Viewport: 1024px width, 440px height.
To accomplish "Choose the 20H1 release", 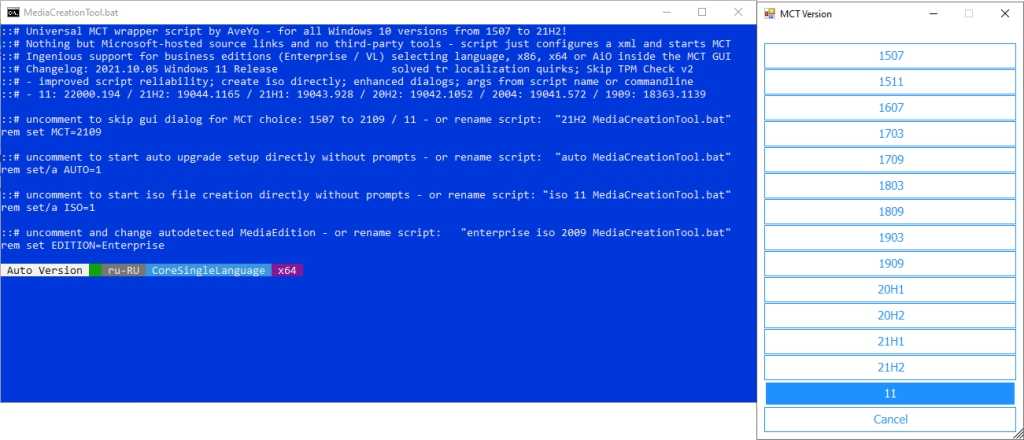I will click(891, 290).
